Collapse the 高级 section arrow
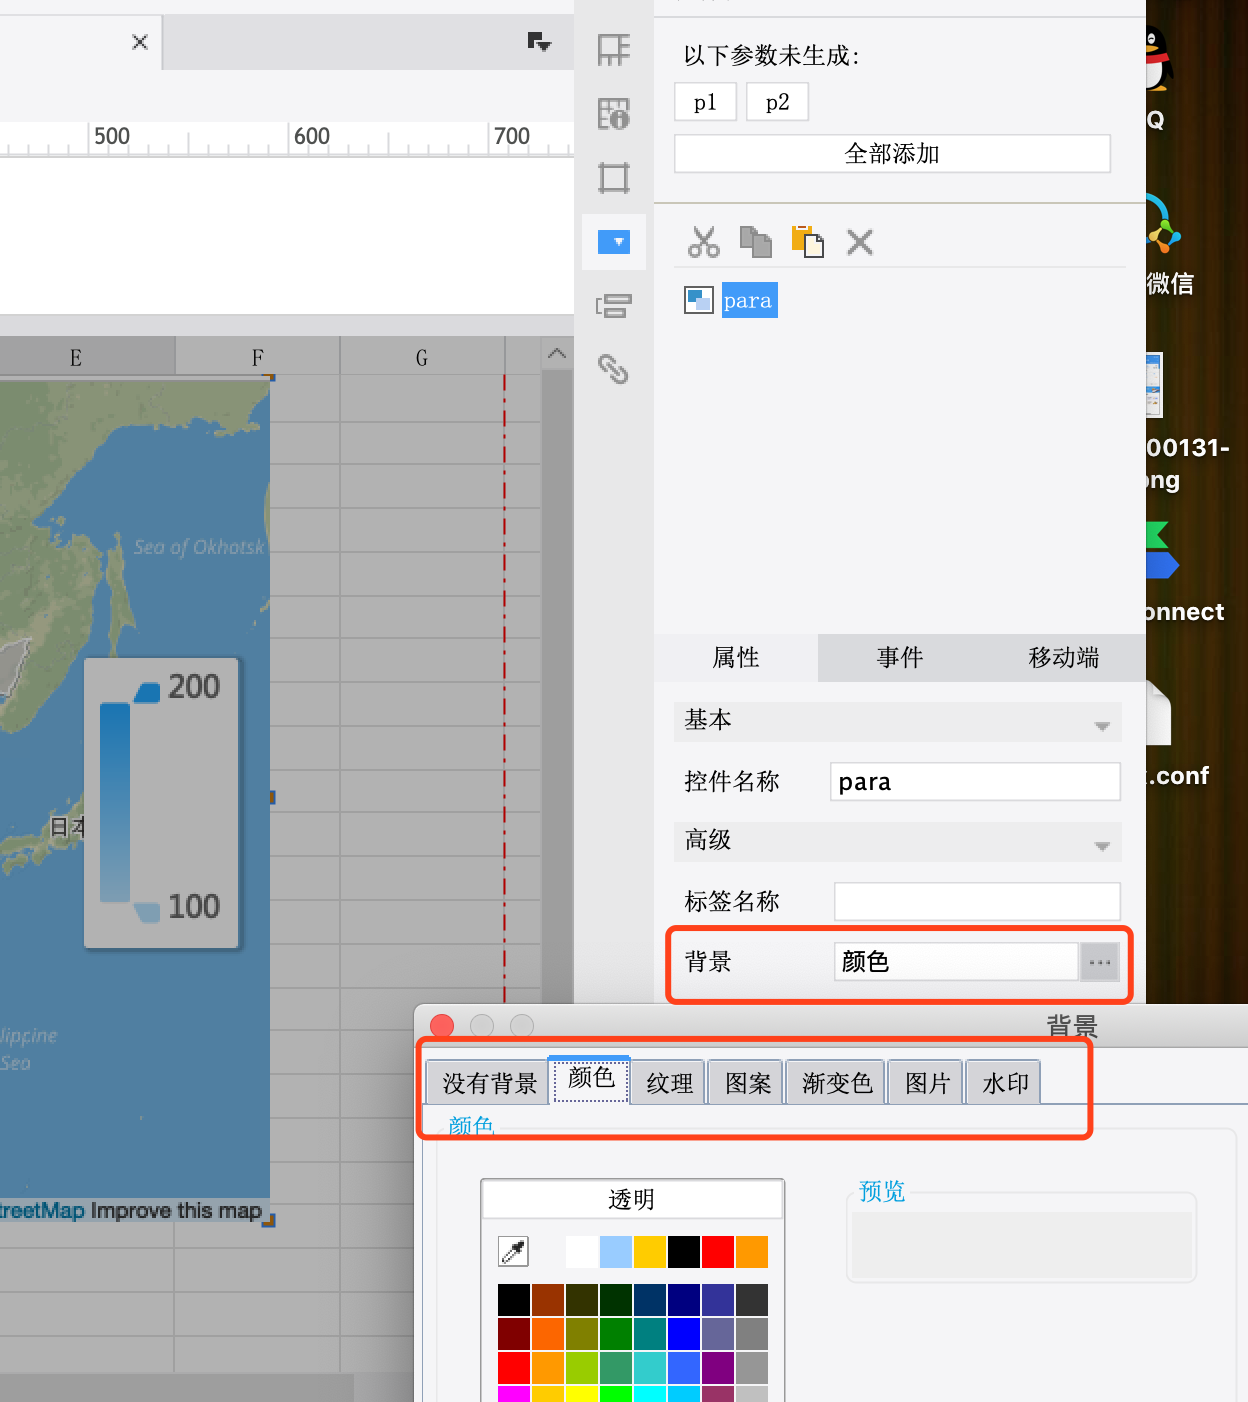 [x=1102, y=845]
